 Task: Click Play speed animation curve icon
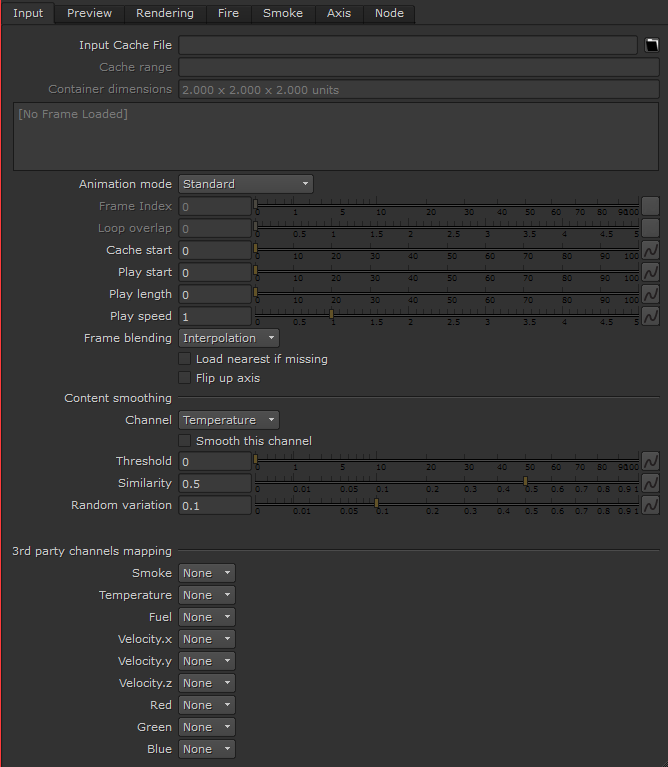pyautogui.click(x=650, y=316)
